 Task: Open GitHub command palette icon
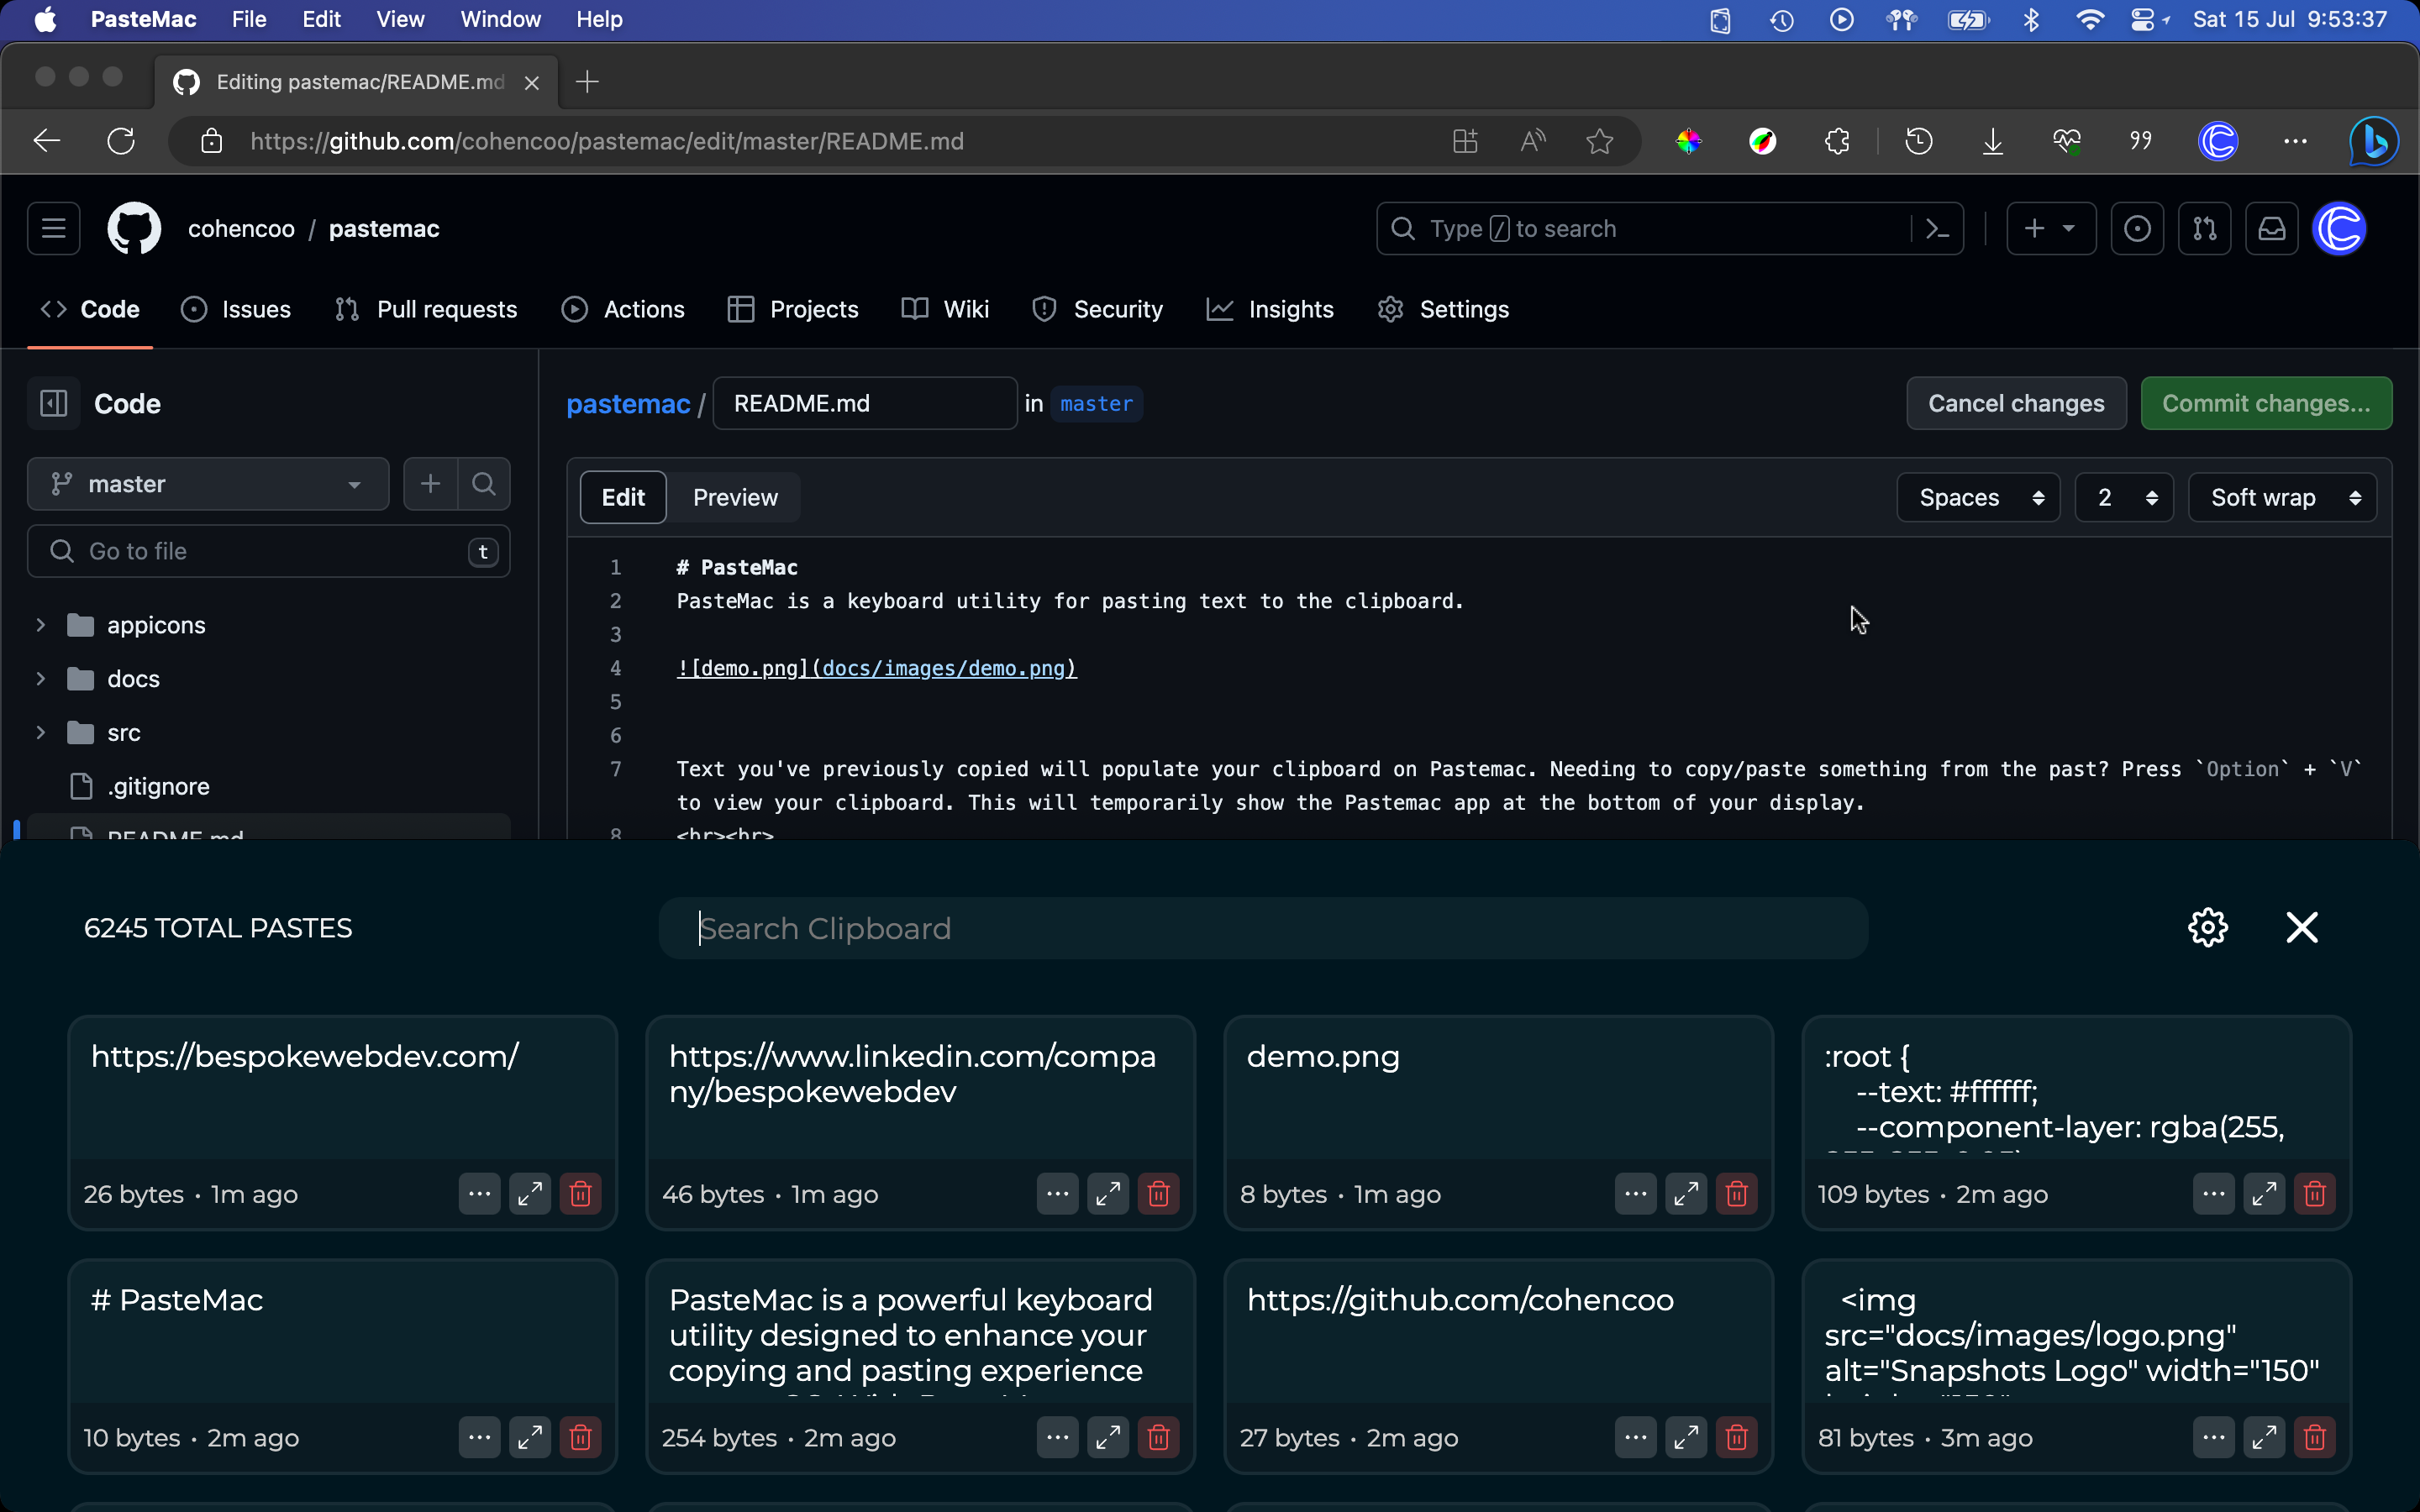1937,229
